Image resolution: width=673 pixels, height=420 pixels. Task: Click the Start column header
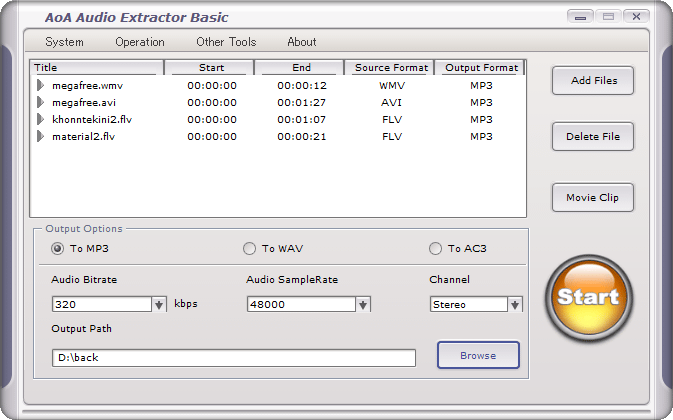(209, 68)
